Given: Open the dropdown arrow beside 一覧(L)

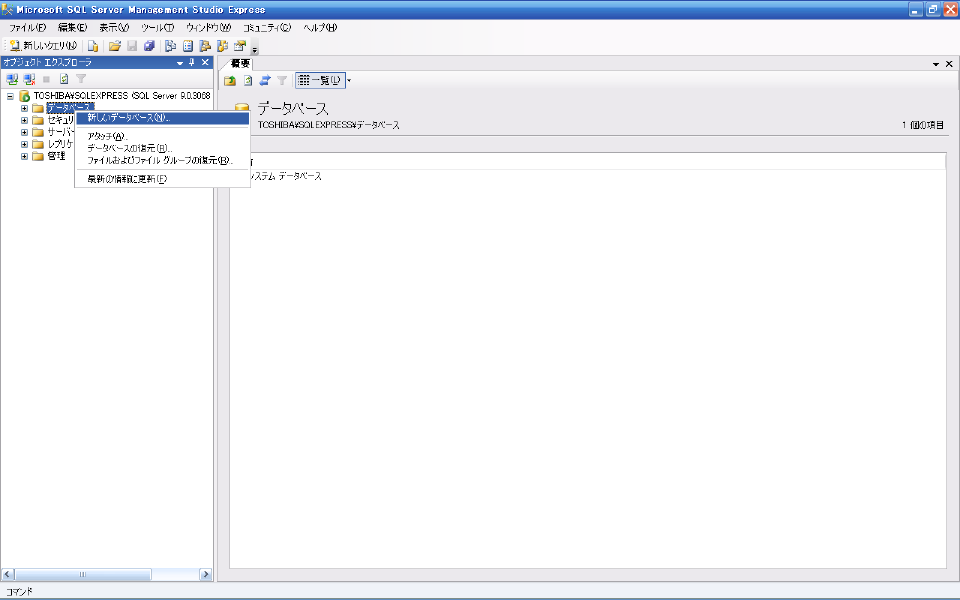Looking at the screenshot, I should [349, 80].
